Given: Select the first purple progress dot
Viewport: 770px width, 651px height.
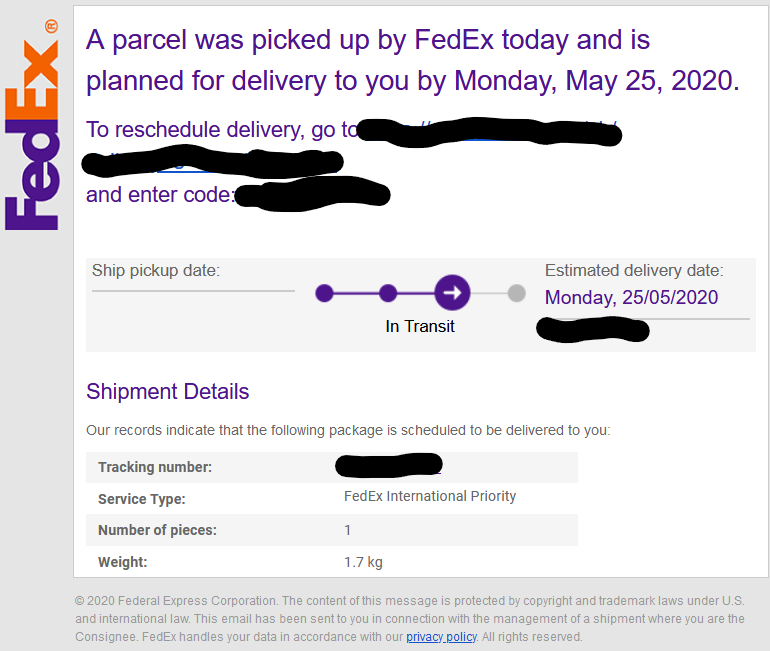Looking at the screenshot, I should tap(324, 293).
